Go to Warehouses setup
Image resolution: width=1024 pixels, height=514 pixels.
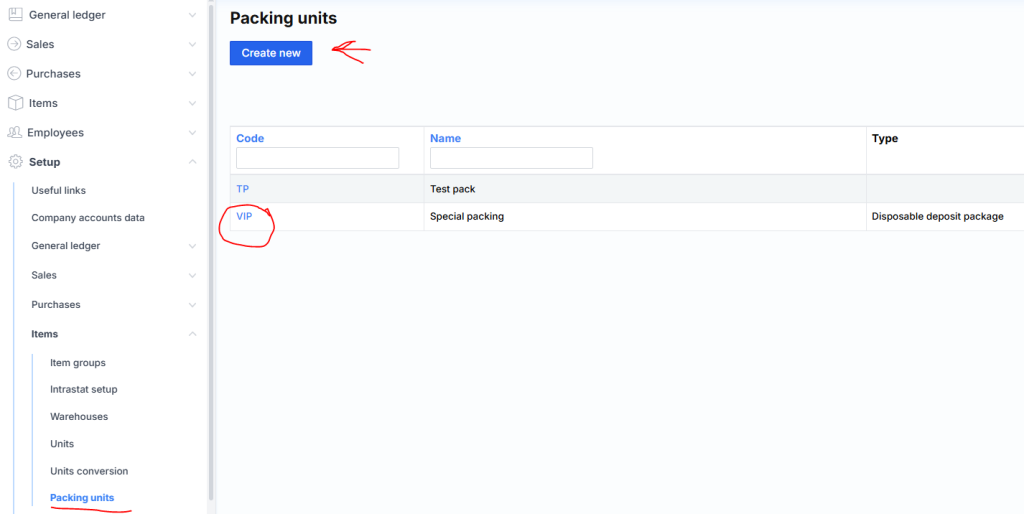point(79,416)
